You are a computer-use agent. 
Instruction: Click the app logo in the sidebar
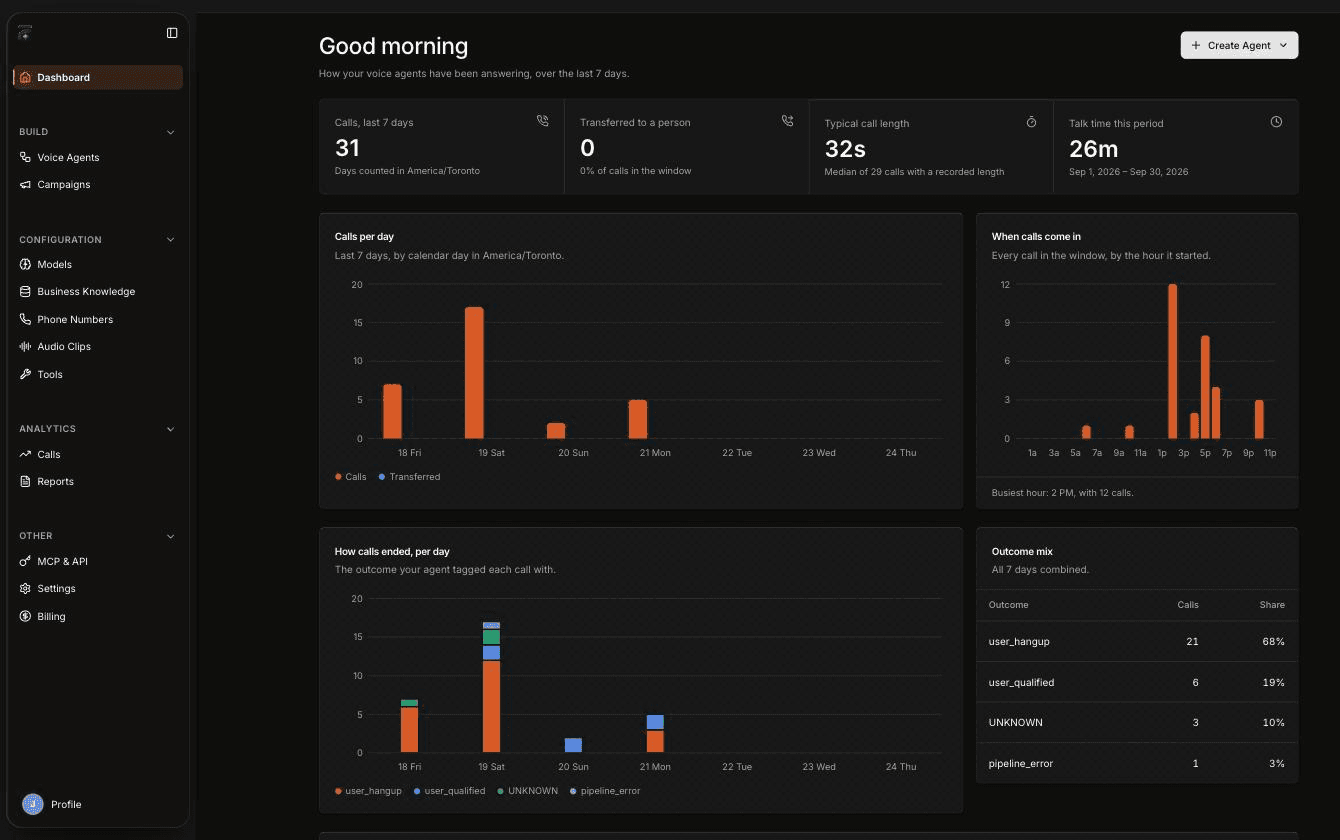point(25,33)
